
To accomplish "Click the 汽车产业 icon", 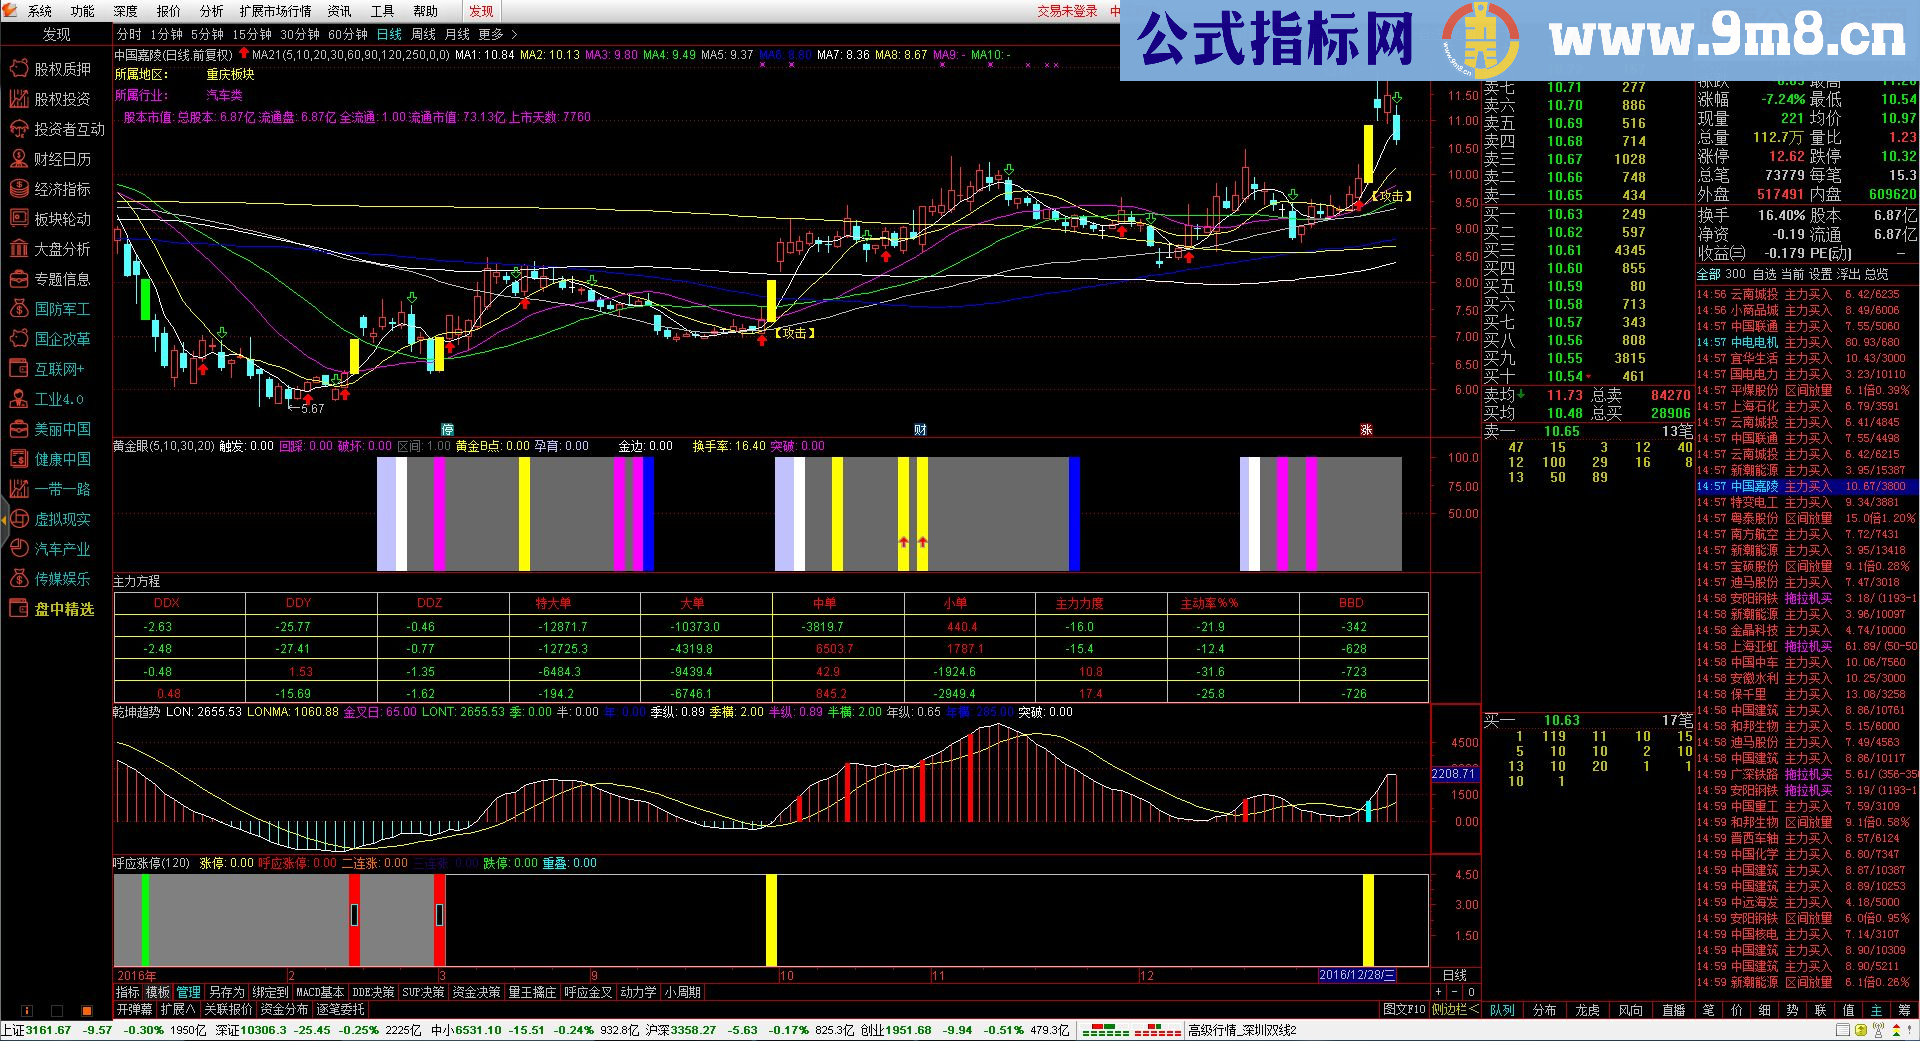I will [18, 548].
